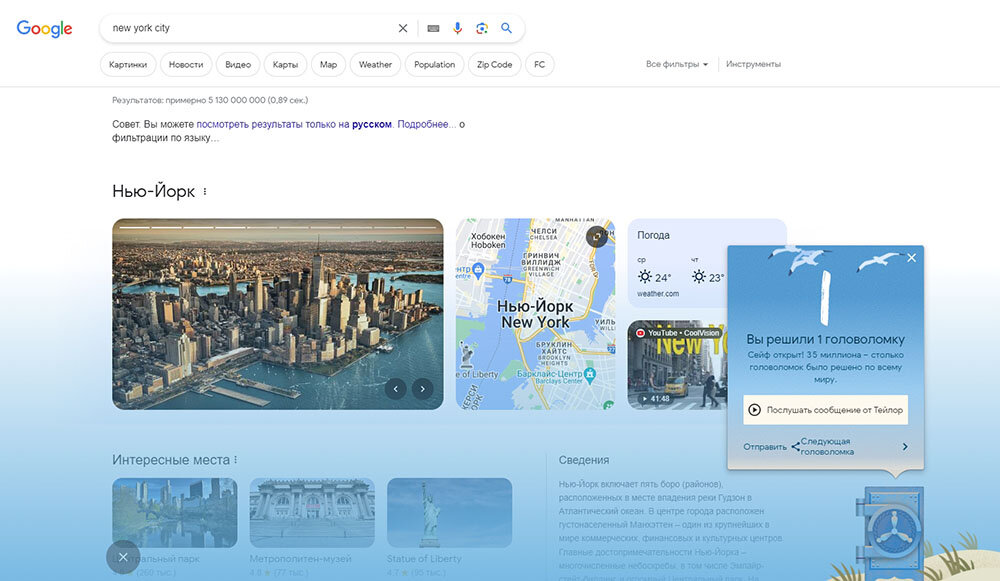This screenshot has height=581, width=1000.
Task: Click the YouTube logo on video thumbnail
Action: click(640, 333)
